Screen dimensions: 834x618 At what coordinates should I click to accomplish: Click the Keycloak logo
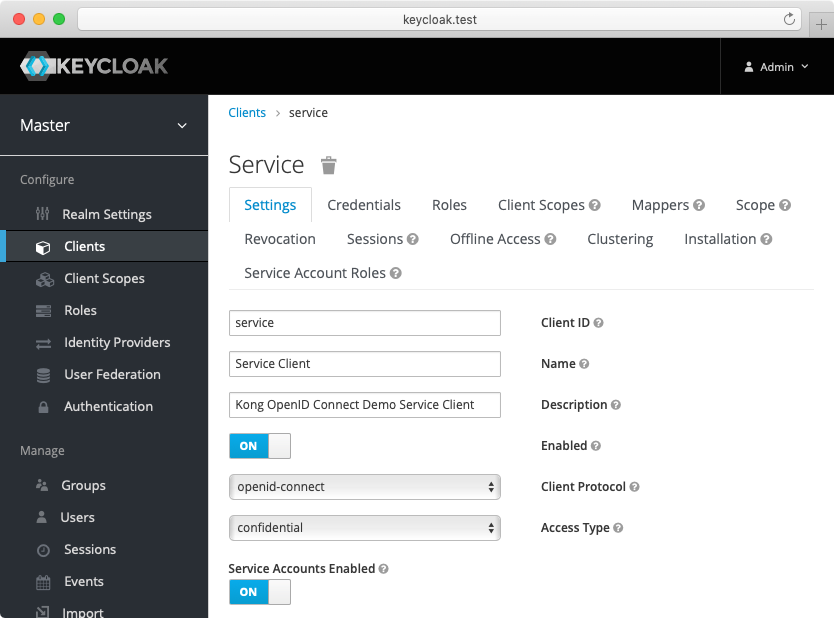(94, 66)
